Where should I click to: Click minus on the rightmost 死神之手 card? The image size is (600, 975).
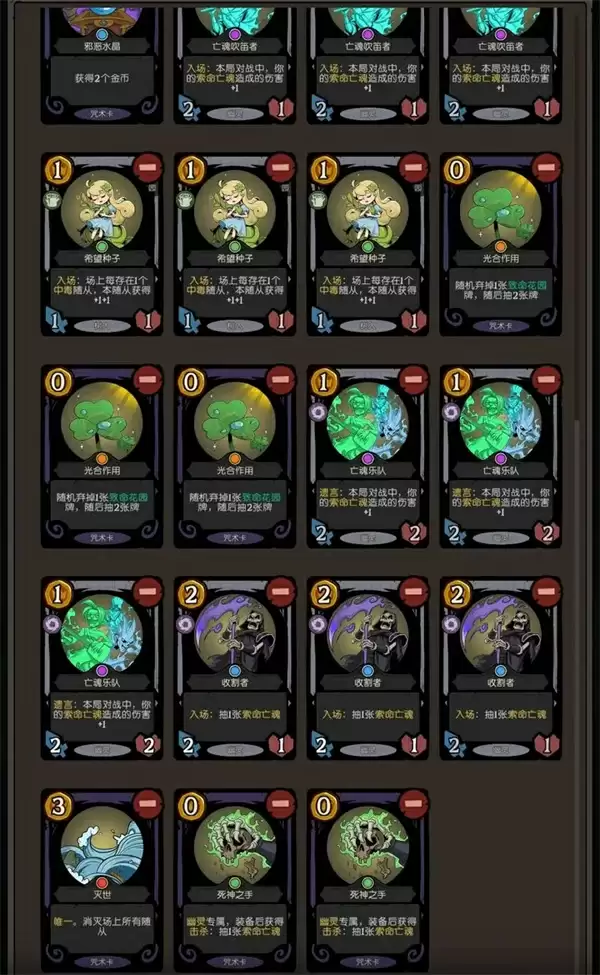413,803
